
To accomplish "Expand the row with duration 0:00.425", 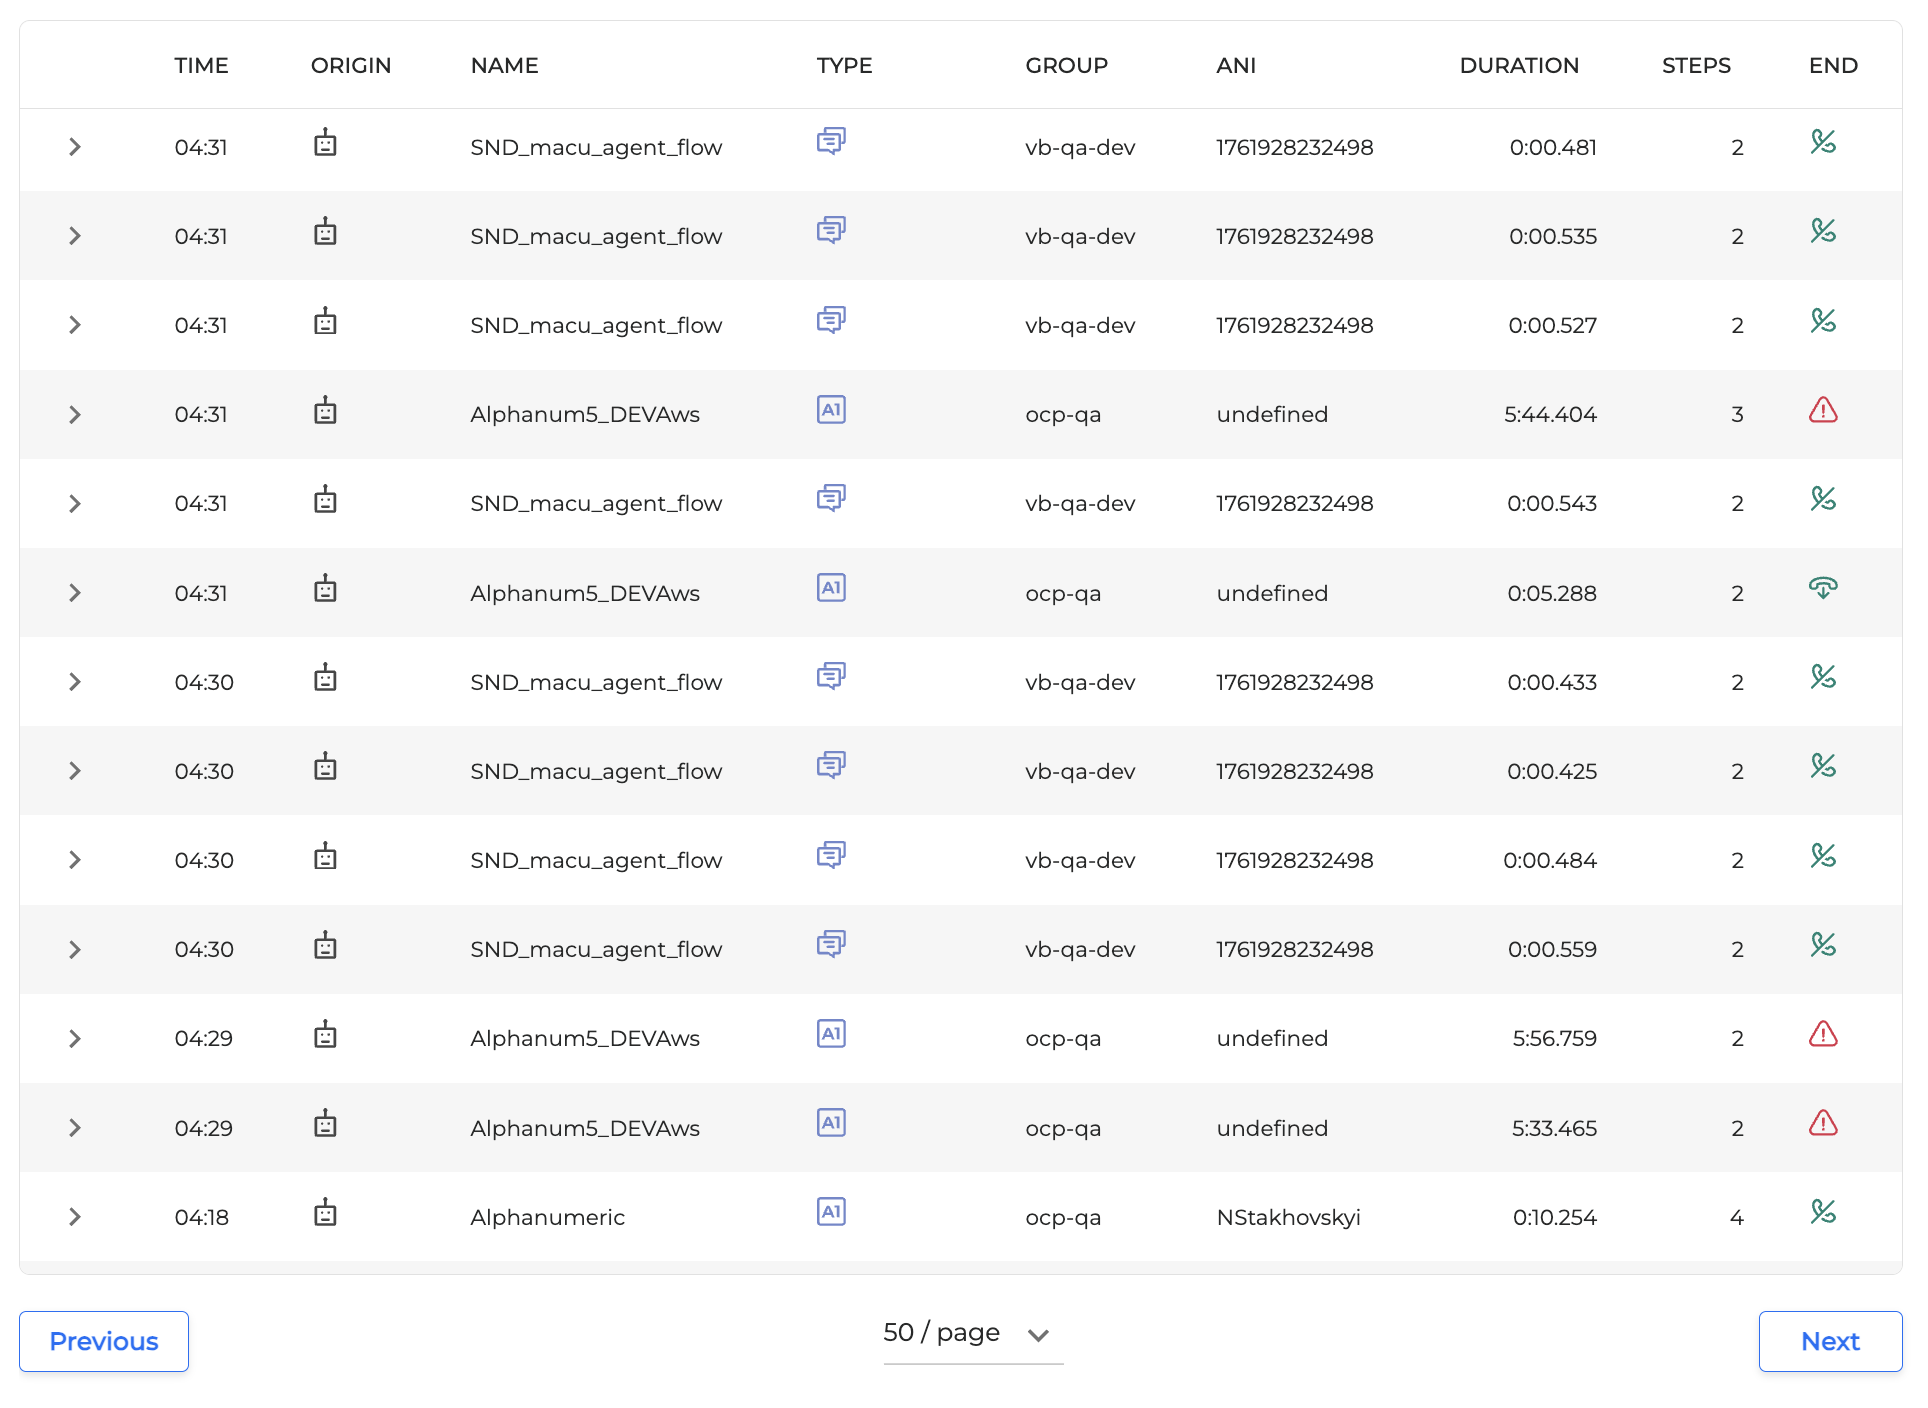I will (x=75, y=771).
